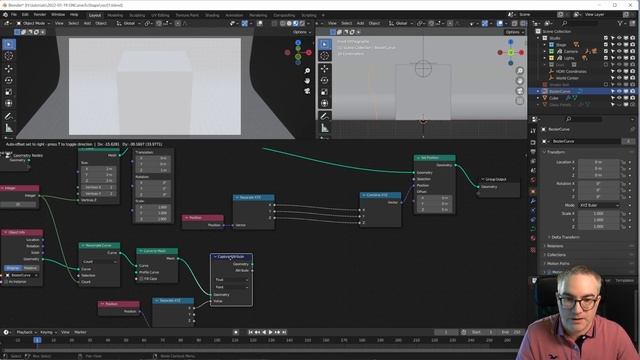The height and width of the screenshot is (360, 640).
Task: Click the timeline End frame field
Action: tap(511, 332)
